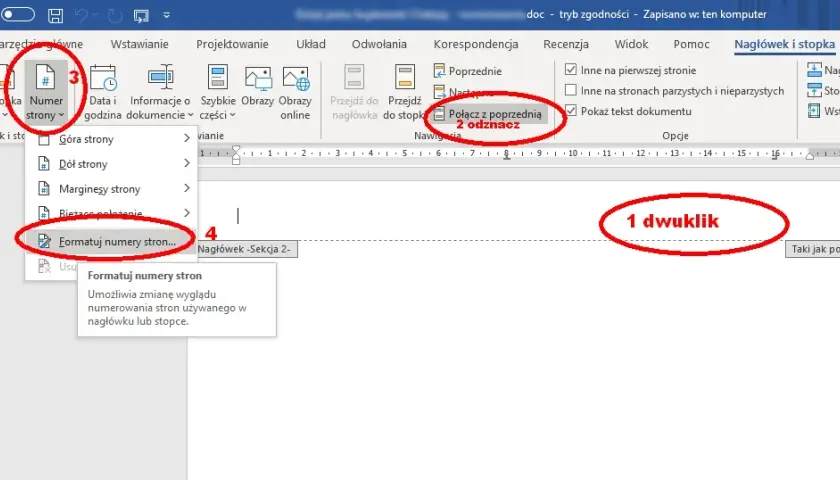
Task: Open the Szybkie części dropdown
Action: coord(218,92)
